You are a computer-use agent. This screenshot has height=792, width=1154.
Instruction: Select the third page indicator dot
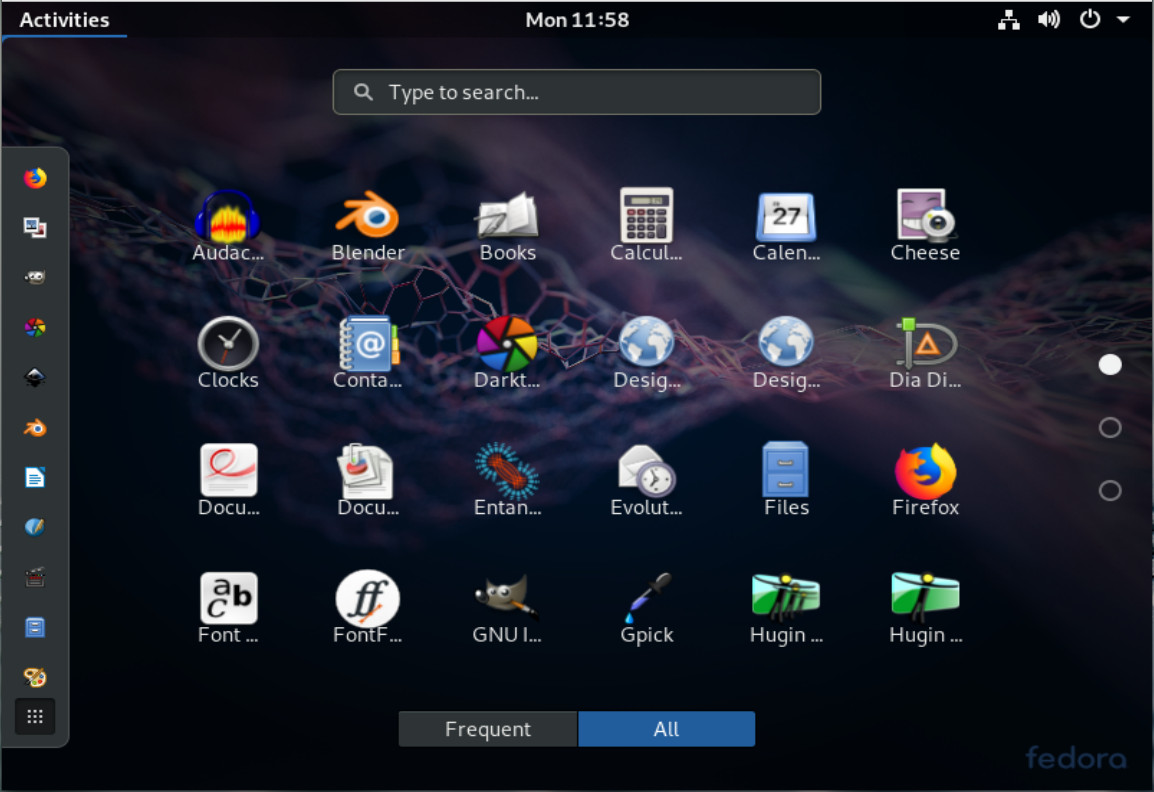click(x=1110, y=490)
